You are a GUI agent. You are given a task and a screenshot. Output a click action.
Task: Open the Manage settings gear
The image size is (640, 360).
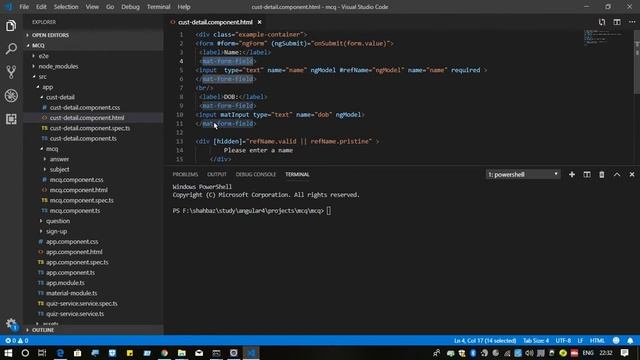coord(11,324)
